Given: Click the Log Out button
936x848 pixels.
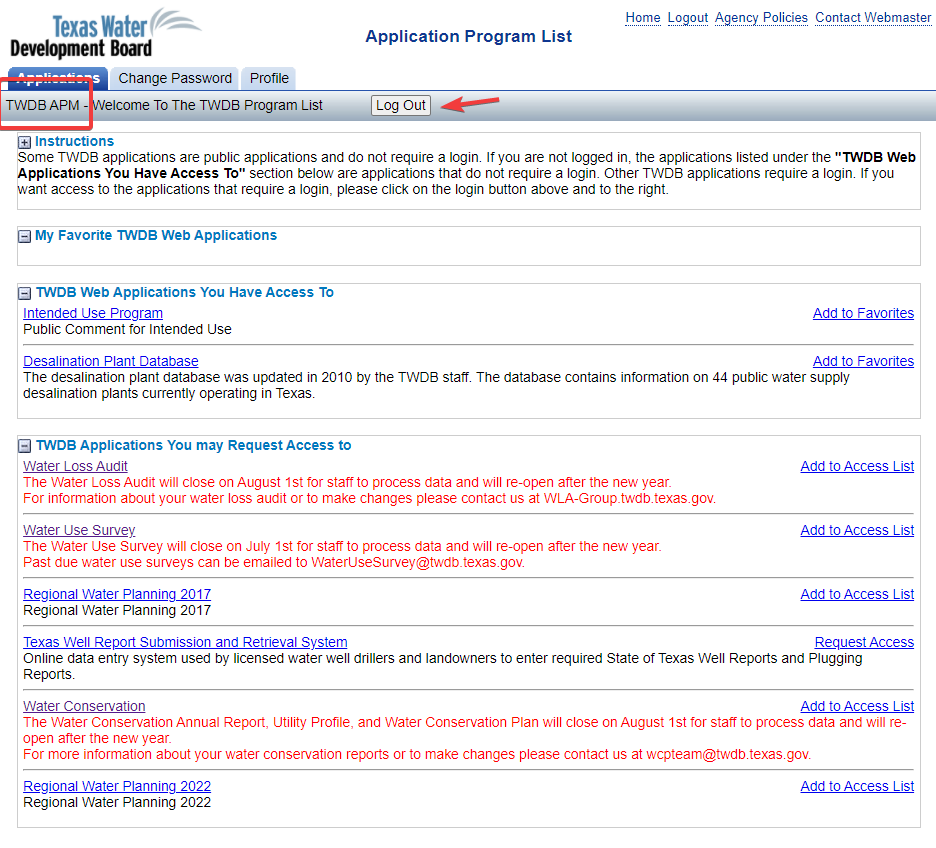Looking at the screenshot, I should point(401,106).
